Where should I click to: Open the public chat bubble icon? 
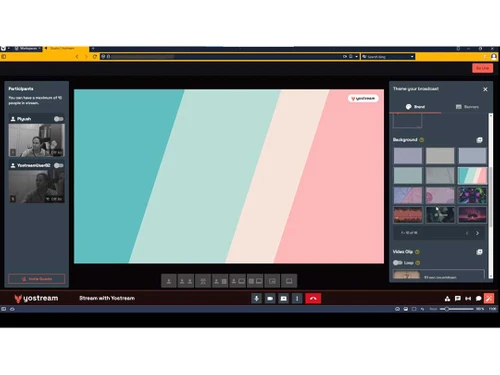click(x=479, y=299)
